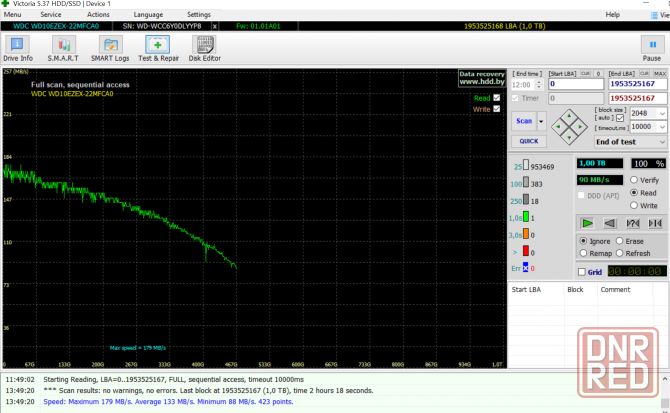Adjust the End time spinner arrows
Viewport: 670px width, 413px height.
539,85
